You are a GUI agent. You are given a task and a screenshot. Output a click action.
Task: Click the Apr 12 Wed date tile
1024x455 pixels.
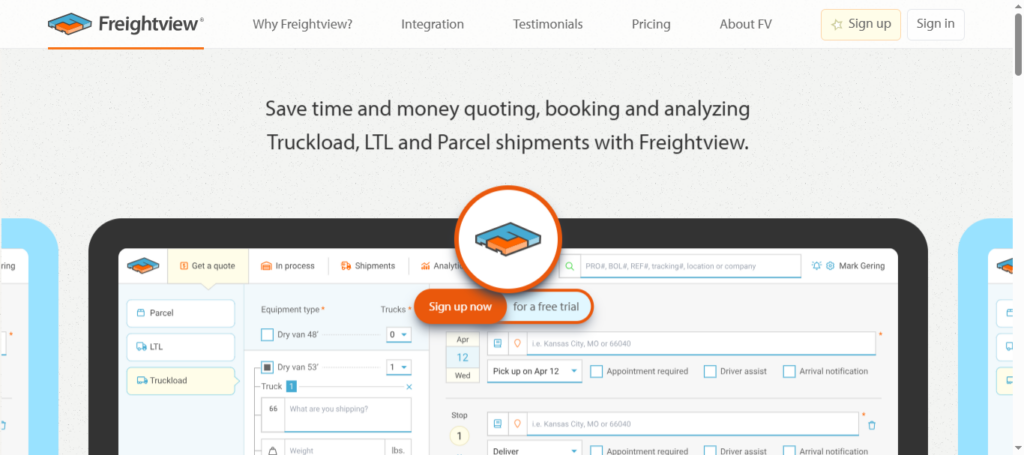[462, 357]
